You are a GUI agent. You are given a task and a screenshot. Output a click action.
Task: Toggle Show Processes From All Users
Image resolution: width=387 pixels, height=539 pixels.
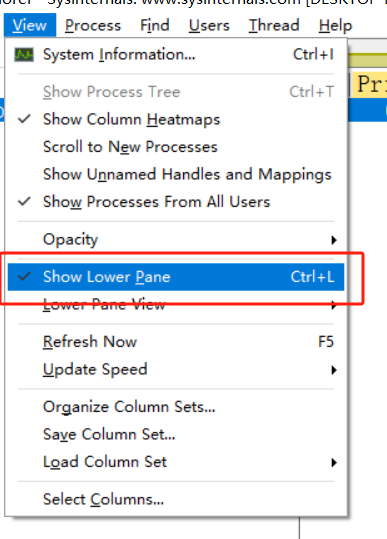pyautogui.click(x=176, y=202)
